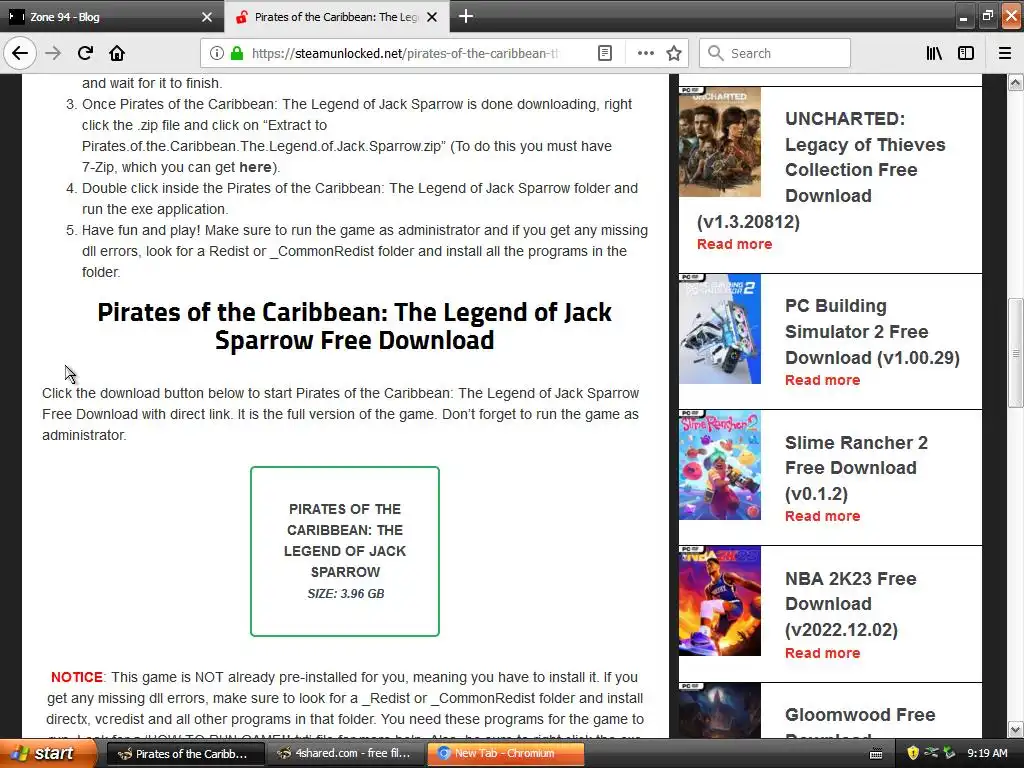Click the security shield tray icon

913,753
